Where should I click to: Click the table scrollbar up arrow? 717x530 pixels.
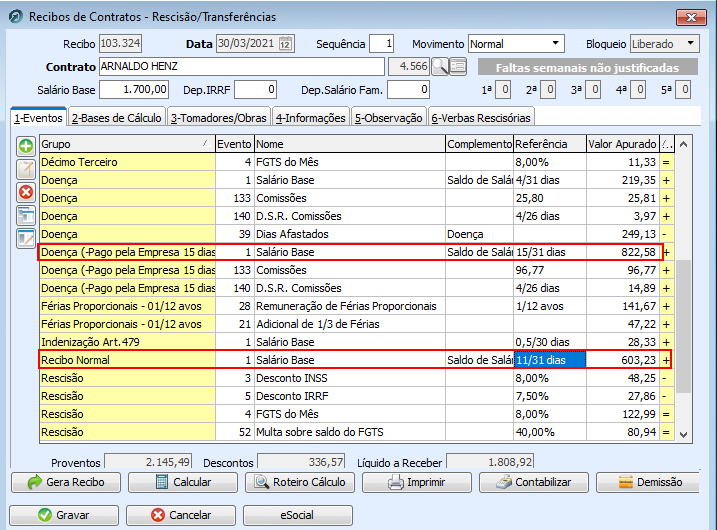tap(684, 145)
